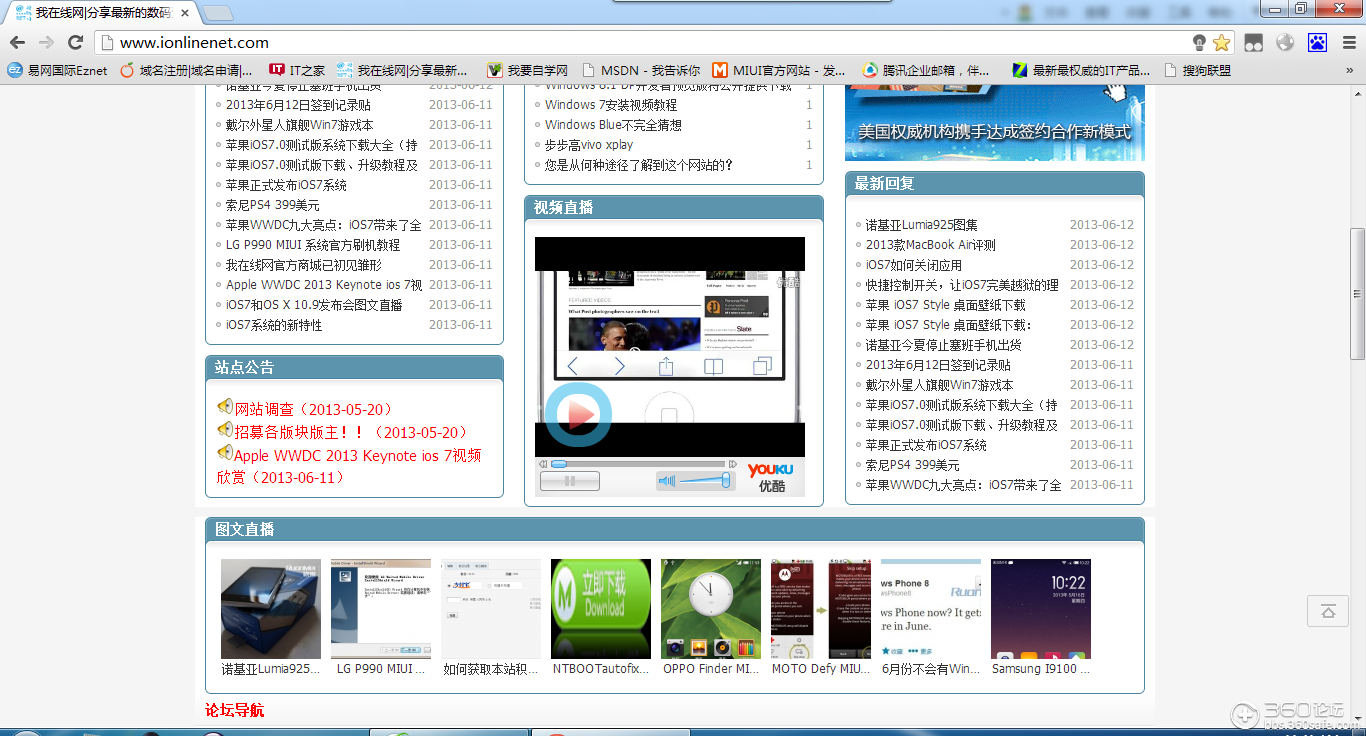Open 2013款MacBook Air评测 link

pos(931,245)
